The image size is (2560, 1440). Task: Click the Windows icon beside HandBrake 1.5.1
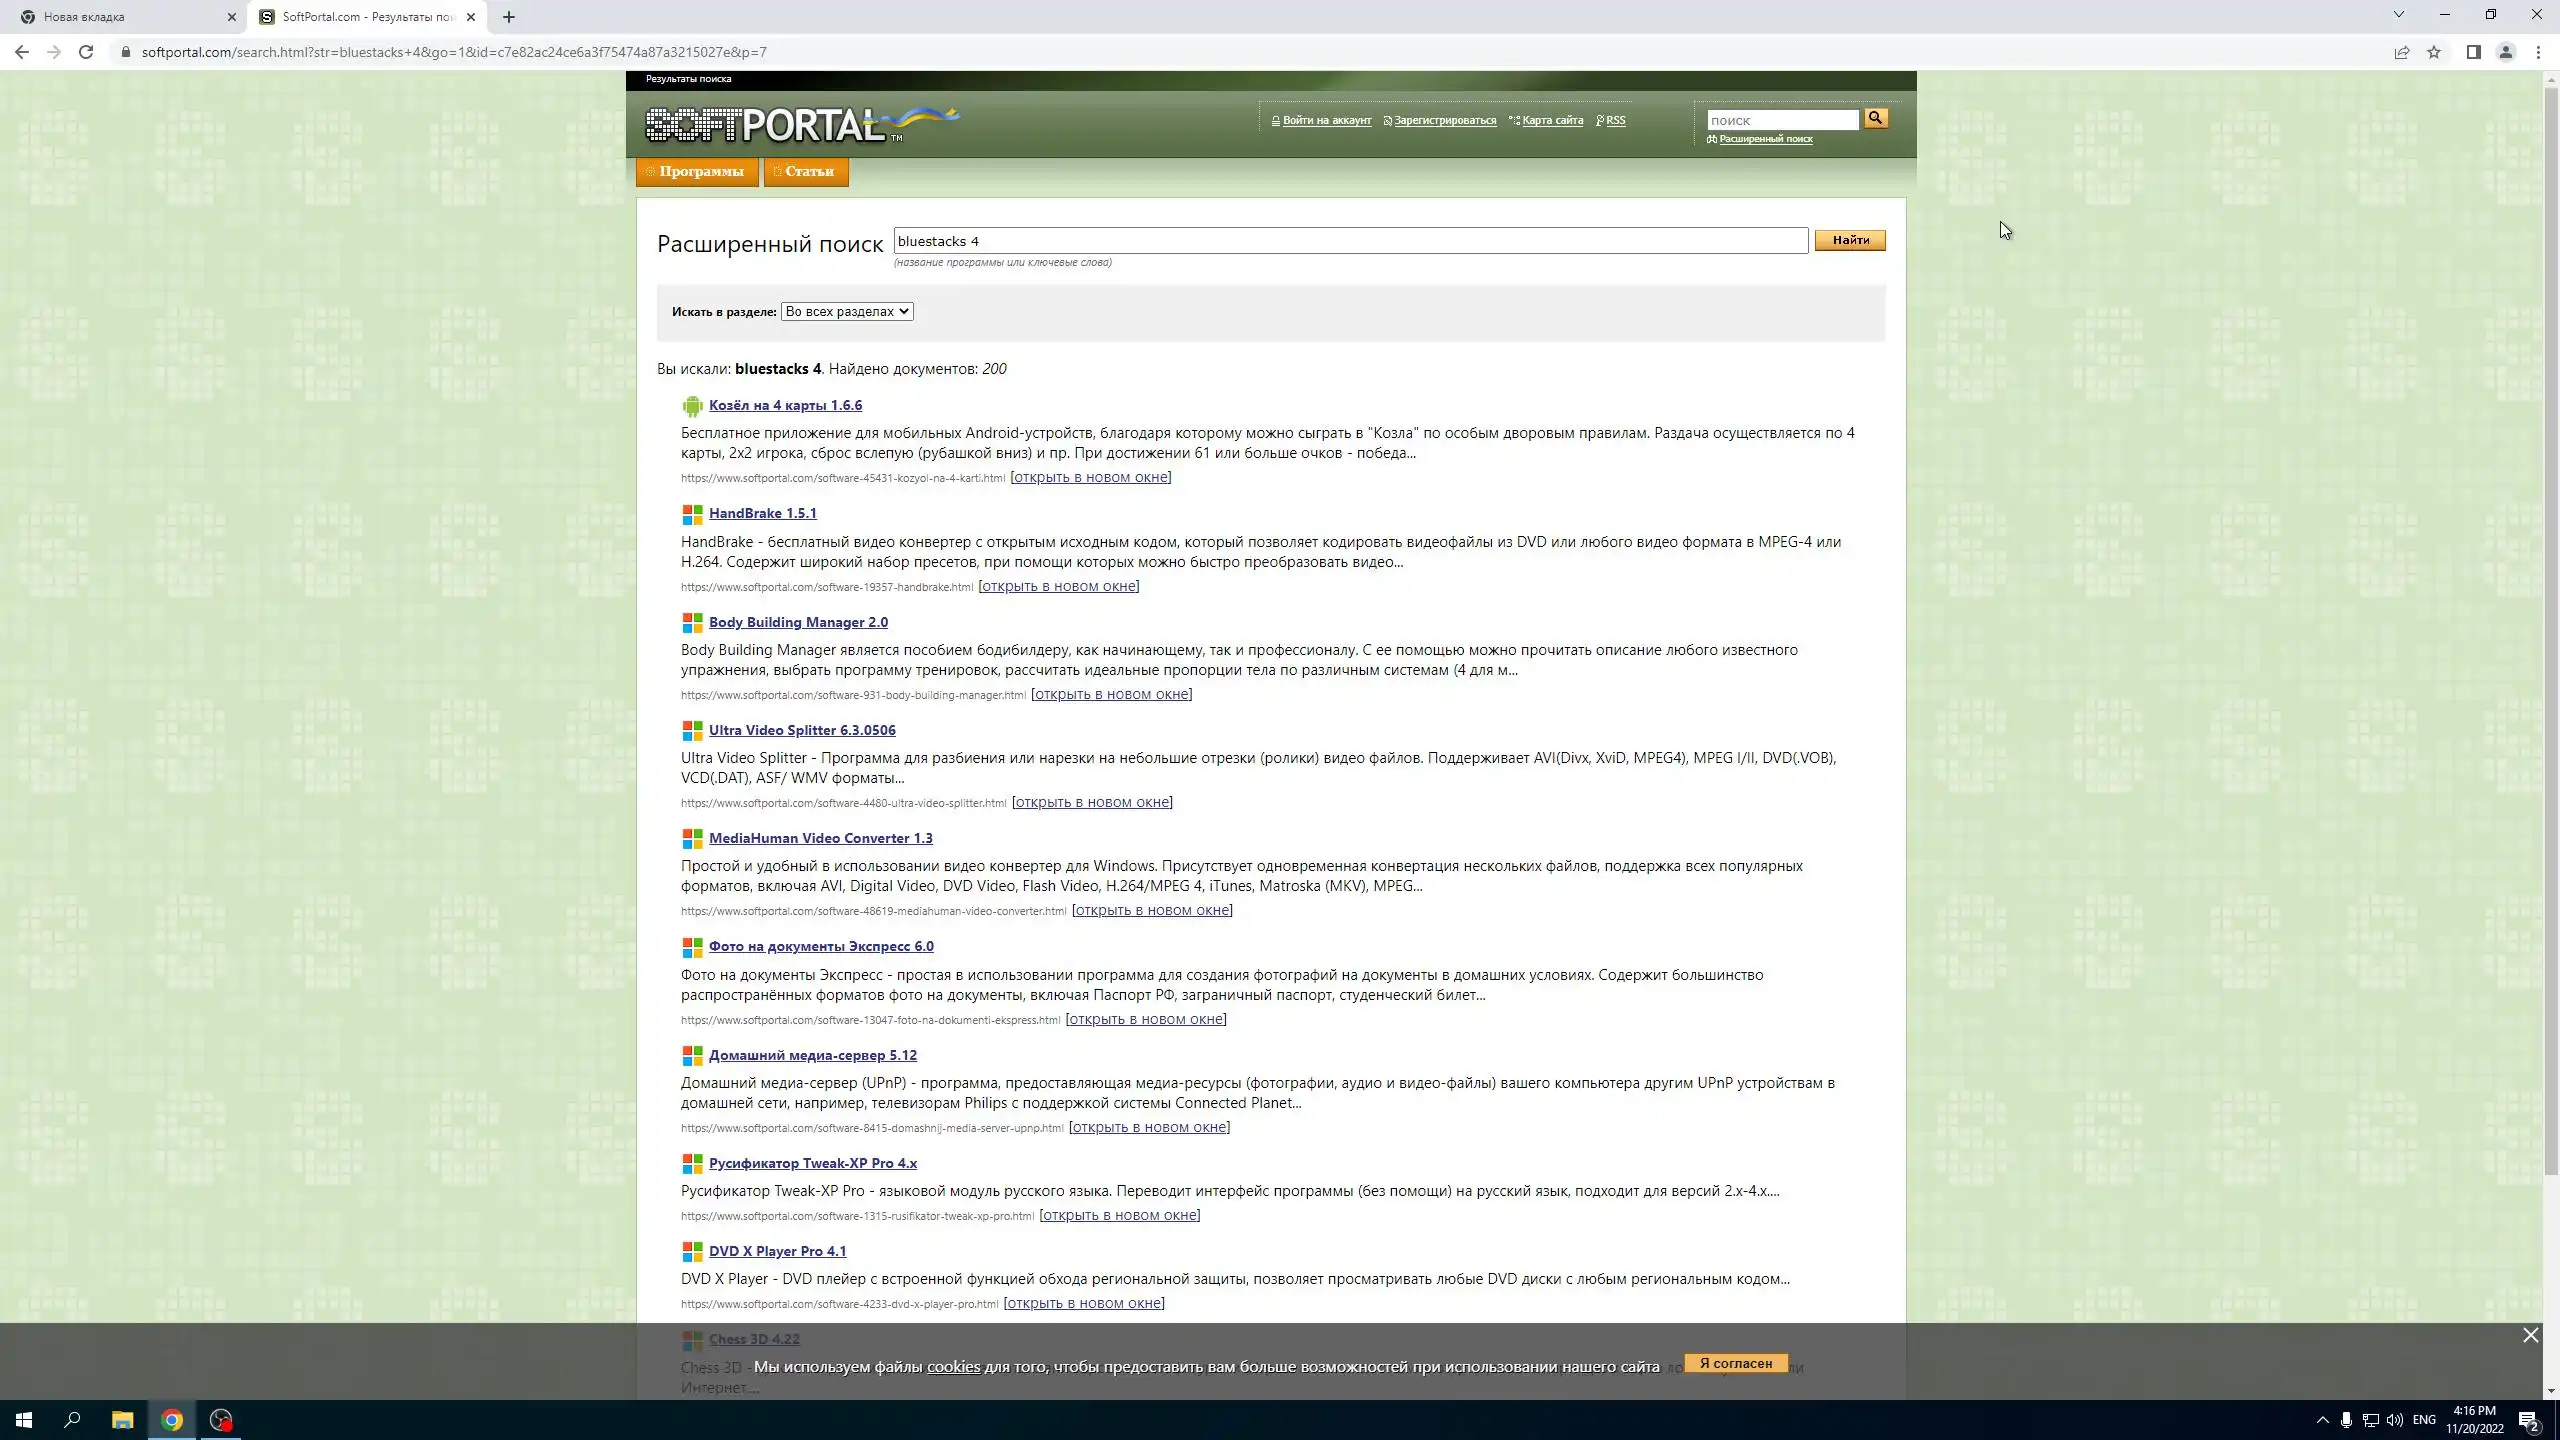(692, 514)
